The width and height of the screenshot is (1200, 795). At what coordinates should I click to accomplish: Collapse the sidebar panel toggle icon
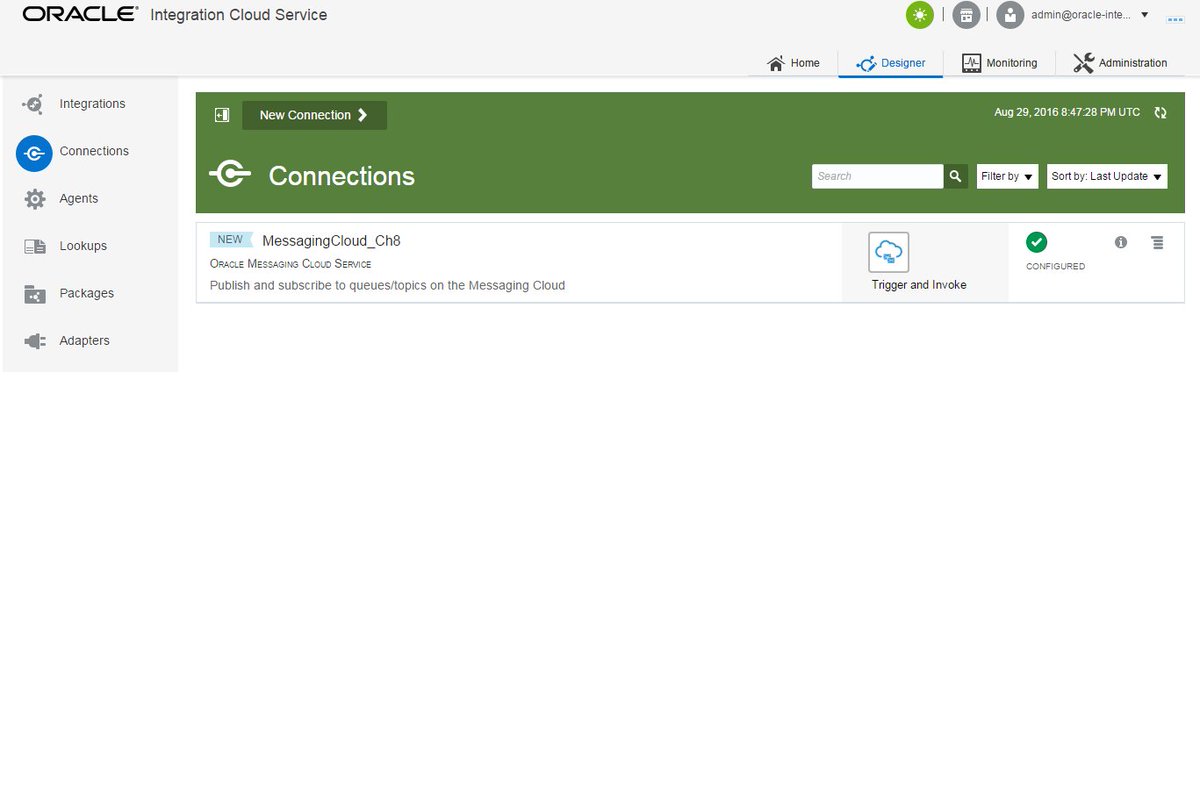(222, 115)
